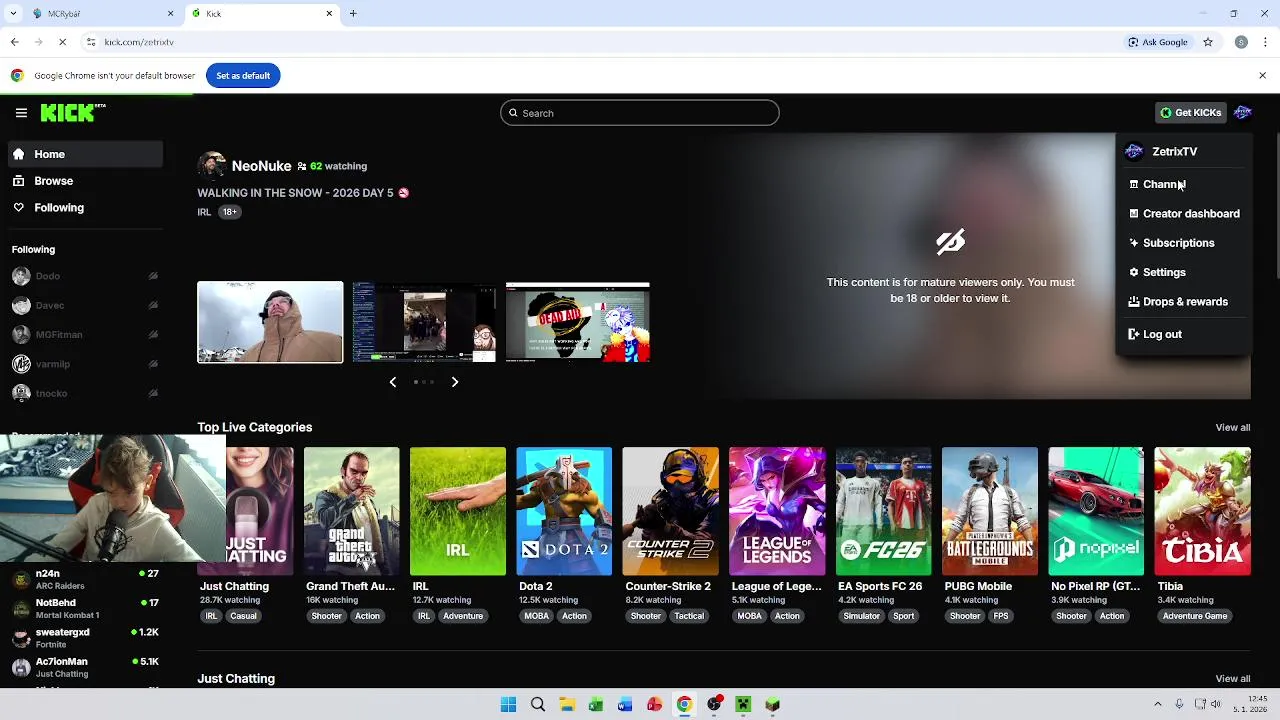Viewport: 1280px width, 720px height.
Task: Select the Dead Aid stream thumbnail
Action: pos(578,322)
